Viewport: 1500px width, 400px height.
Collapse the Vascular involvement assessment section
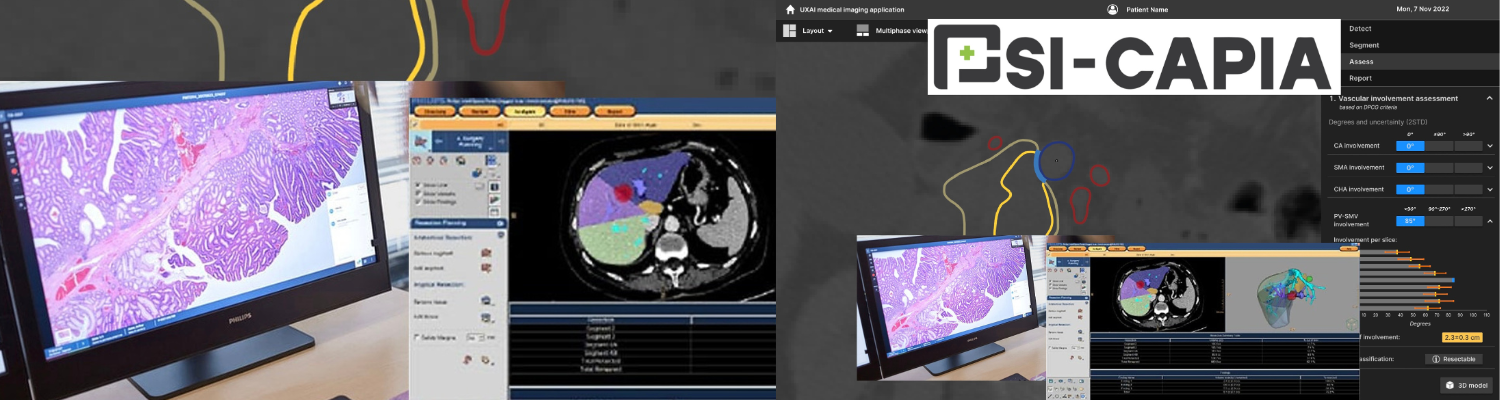coord(1489,98)
